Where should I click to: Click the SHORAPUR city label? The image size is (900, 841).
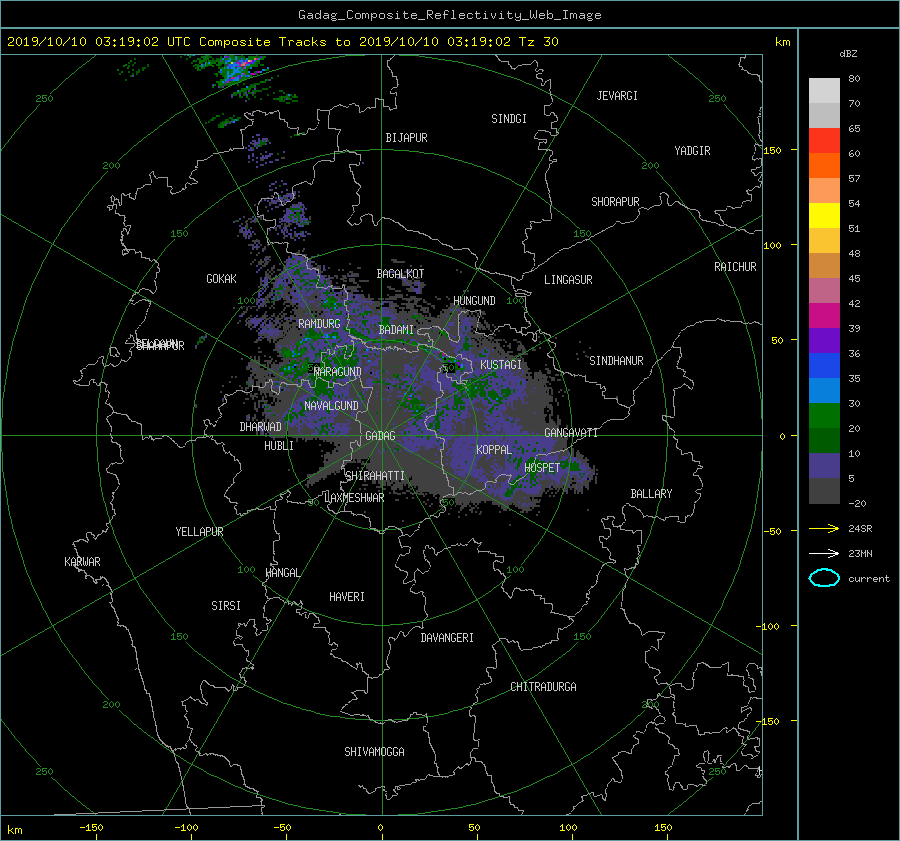tap(615, 202)
